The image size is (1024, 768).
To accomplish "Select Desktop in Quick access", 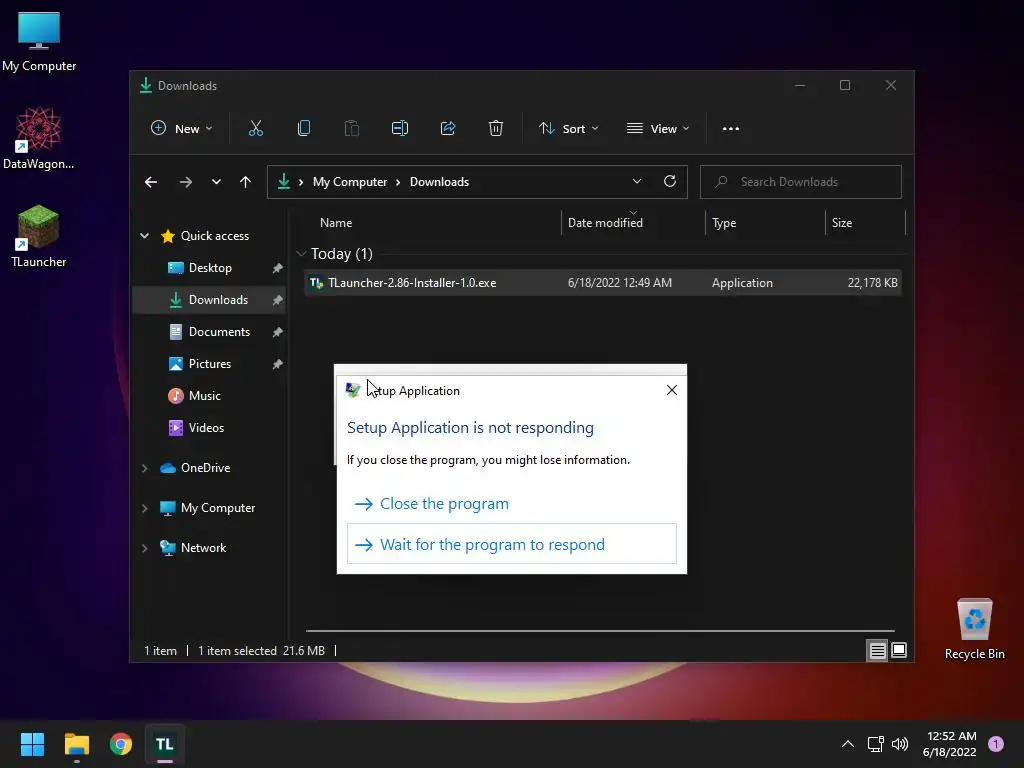I will pyautogui.click(x=209, y=268).
